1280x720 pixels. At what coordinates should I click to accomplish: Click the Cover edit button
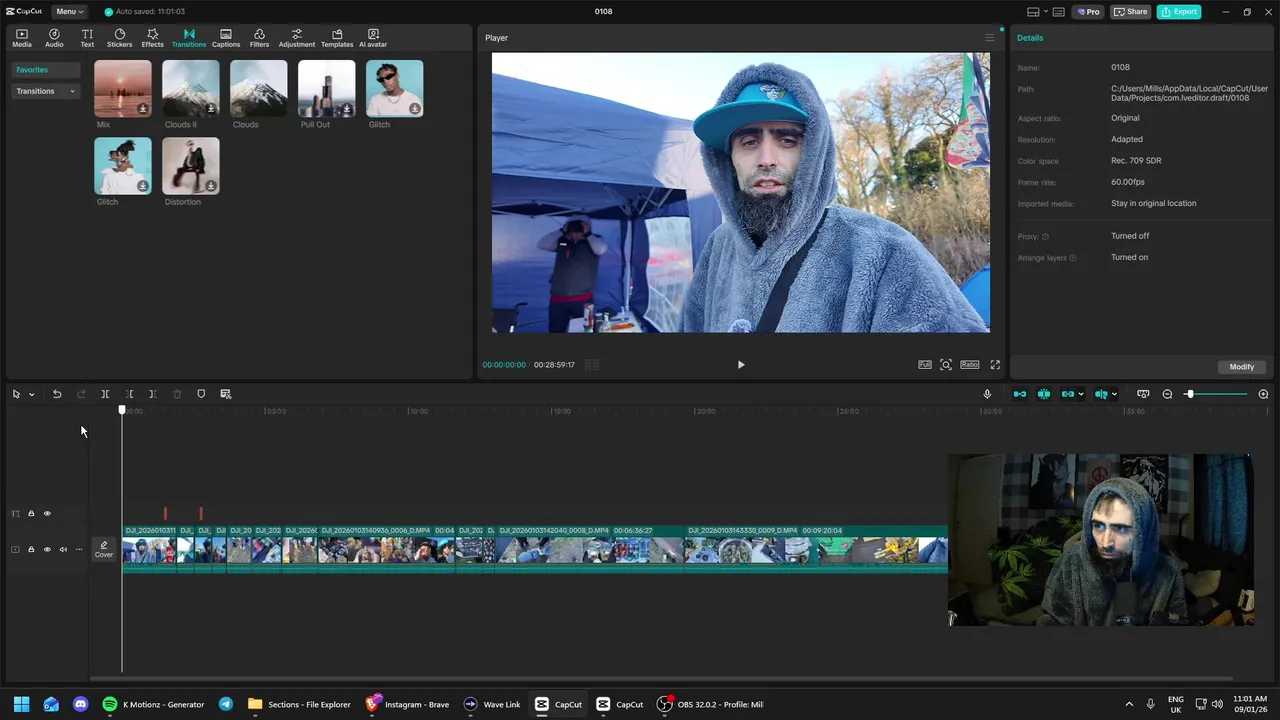(x=104, y=549)
